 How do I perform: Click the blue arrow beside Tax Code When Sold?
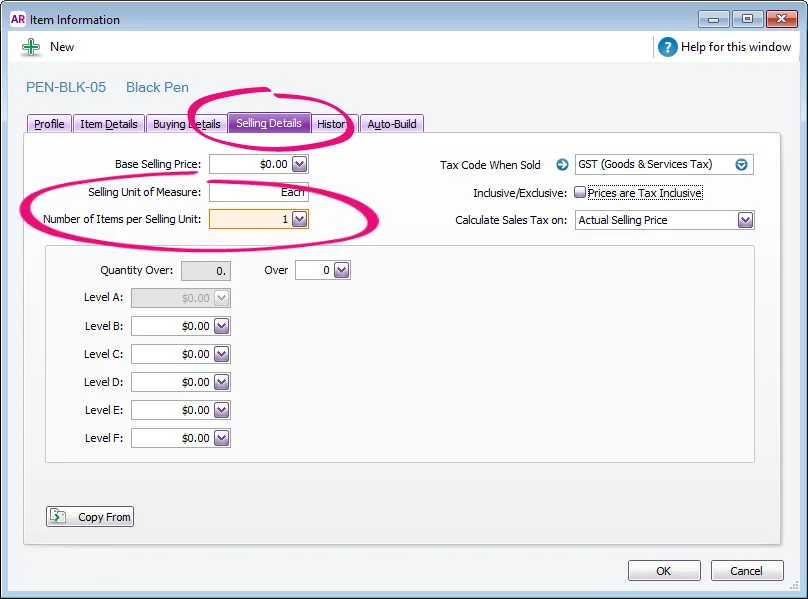coord(562,164)
